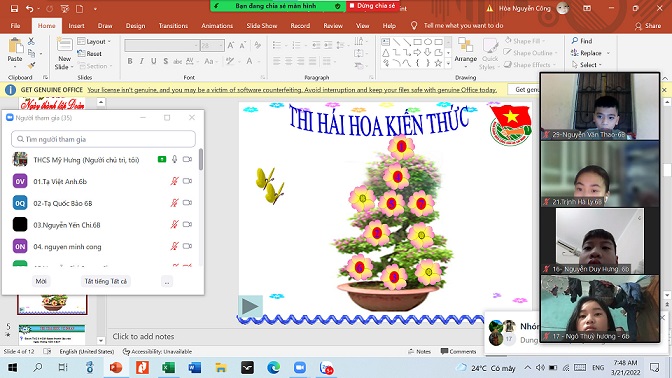Toggle microphone for THCS Mỹ Hưng host
Viewport: 672px width, 378px height.
click(174, 159)
